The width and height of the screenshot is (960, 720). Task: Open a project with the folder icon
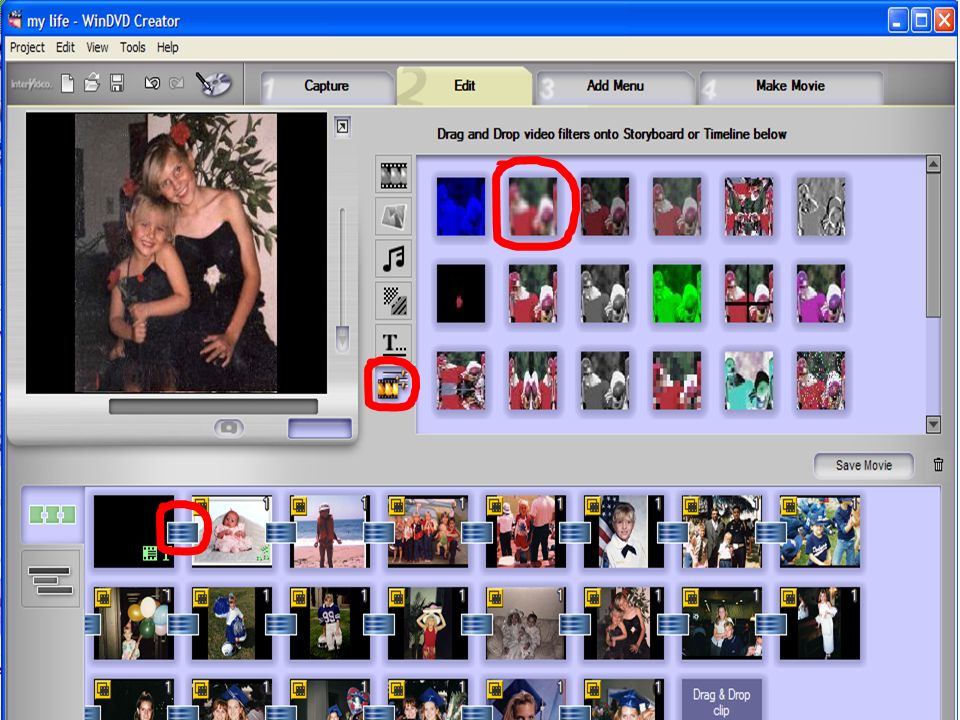92,83
